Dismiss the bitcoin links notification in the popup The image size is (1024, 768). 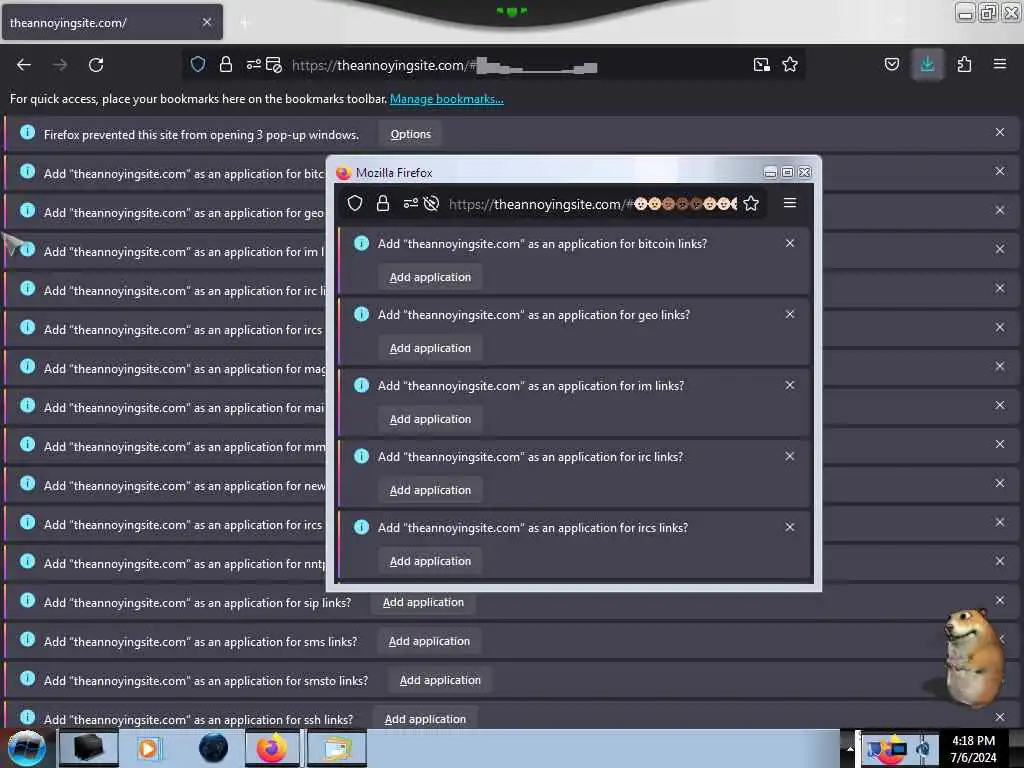point(790,243)
